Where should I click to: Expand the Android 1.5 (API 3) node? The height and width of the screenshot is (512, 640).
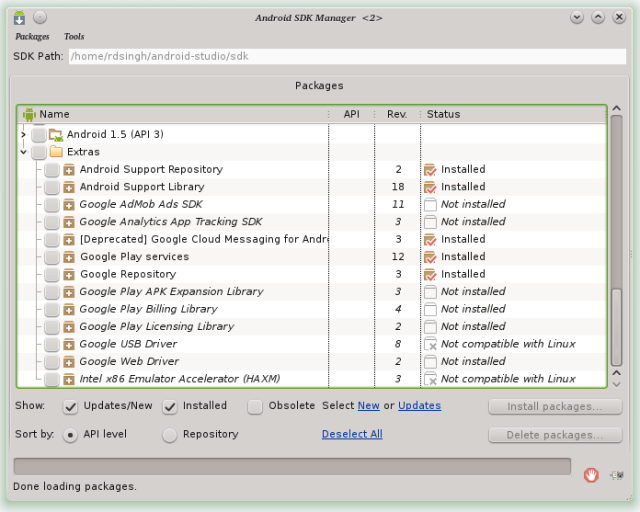tap(24, 134)
